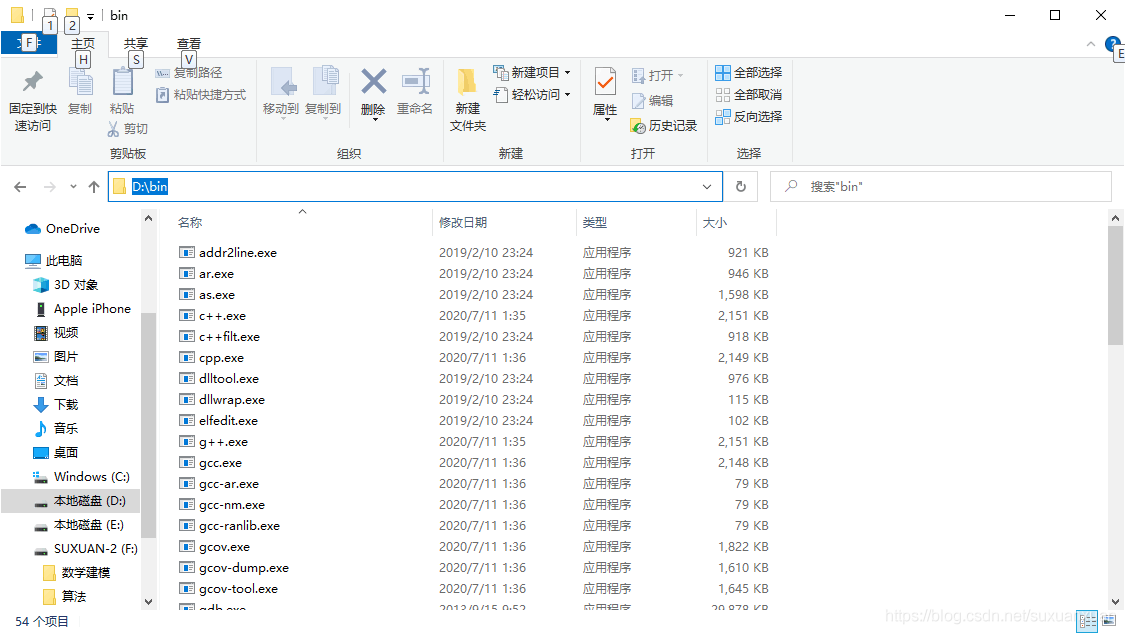Create a New folder (新建文件夹)
The height and width of the screenshot is (634, 1125).
[468, 99]
